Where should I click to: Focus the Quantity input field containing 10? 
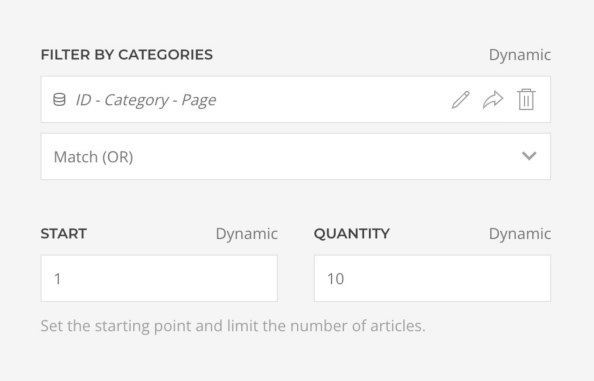point(432,278)
